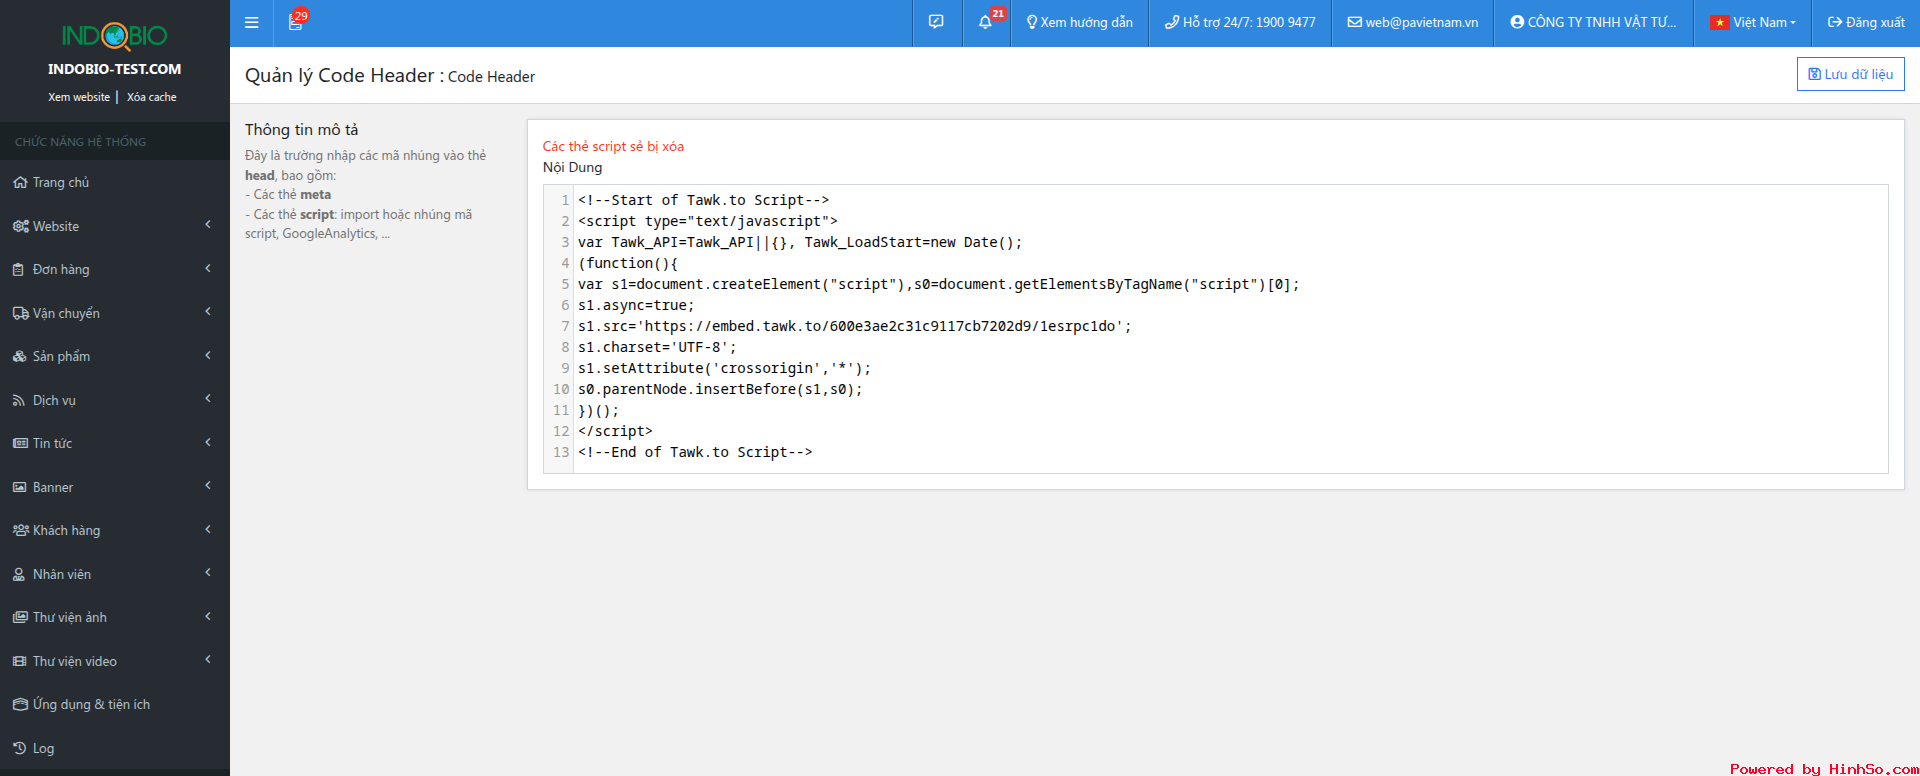Viewport: 1920px width, 776px height.
Task: Click the Log history icon
Action: tap(19, 749)
